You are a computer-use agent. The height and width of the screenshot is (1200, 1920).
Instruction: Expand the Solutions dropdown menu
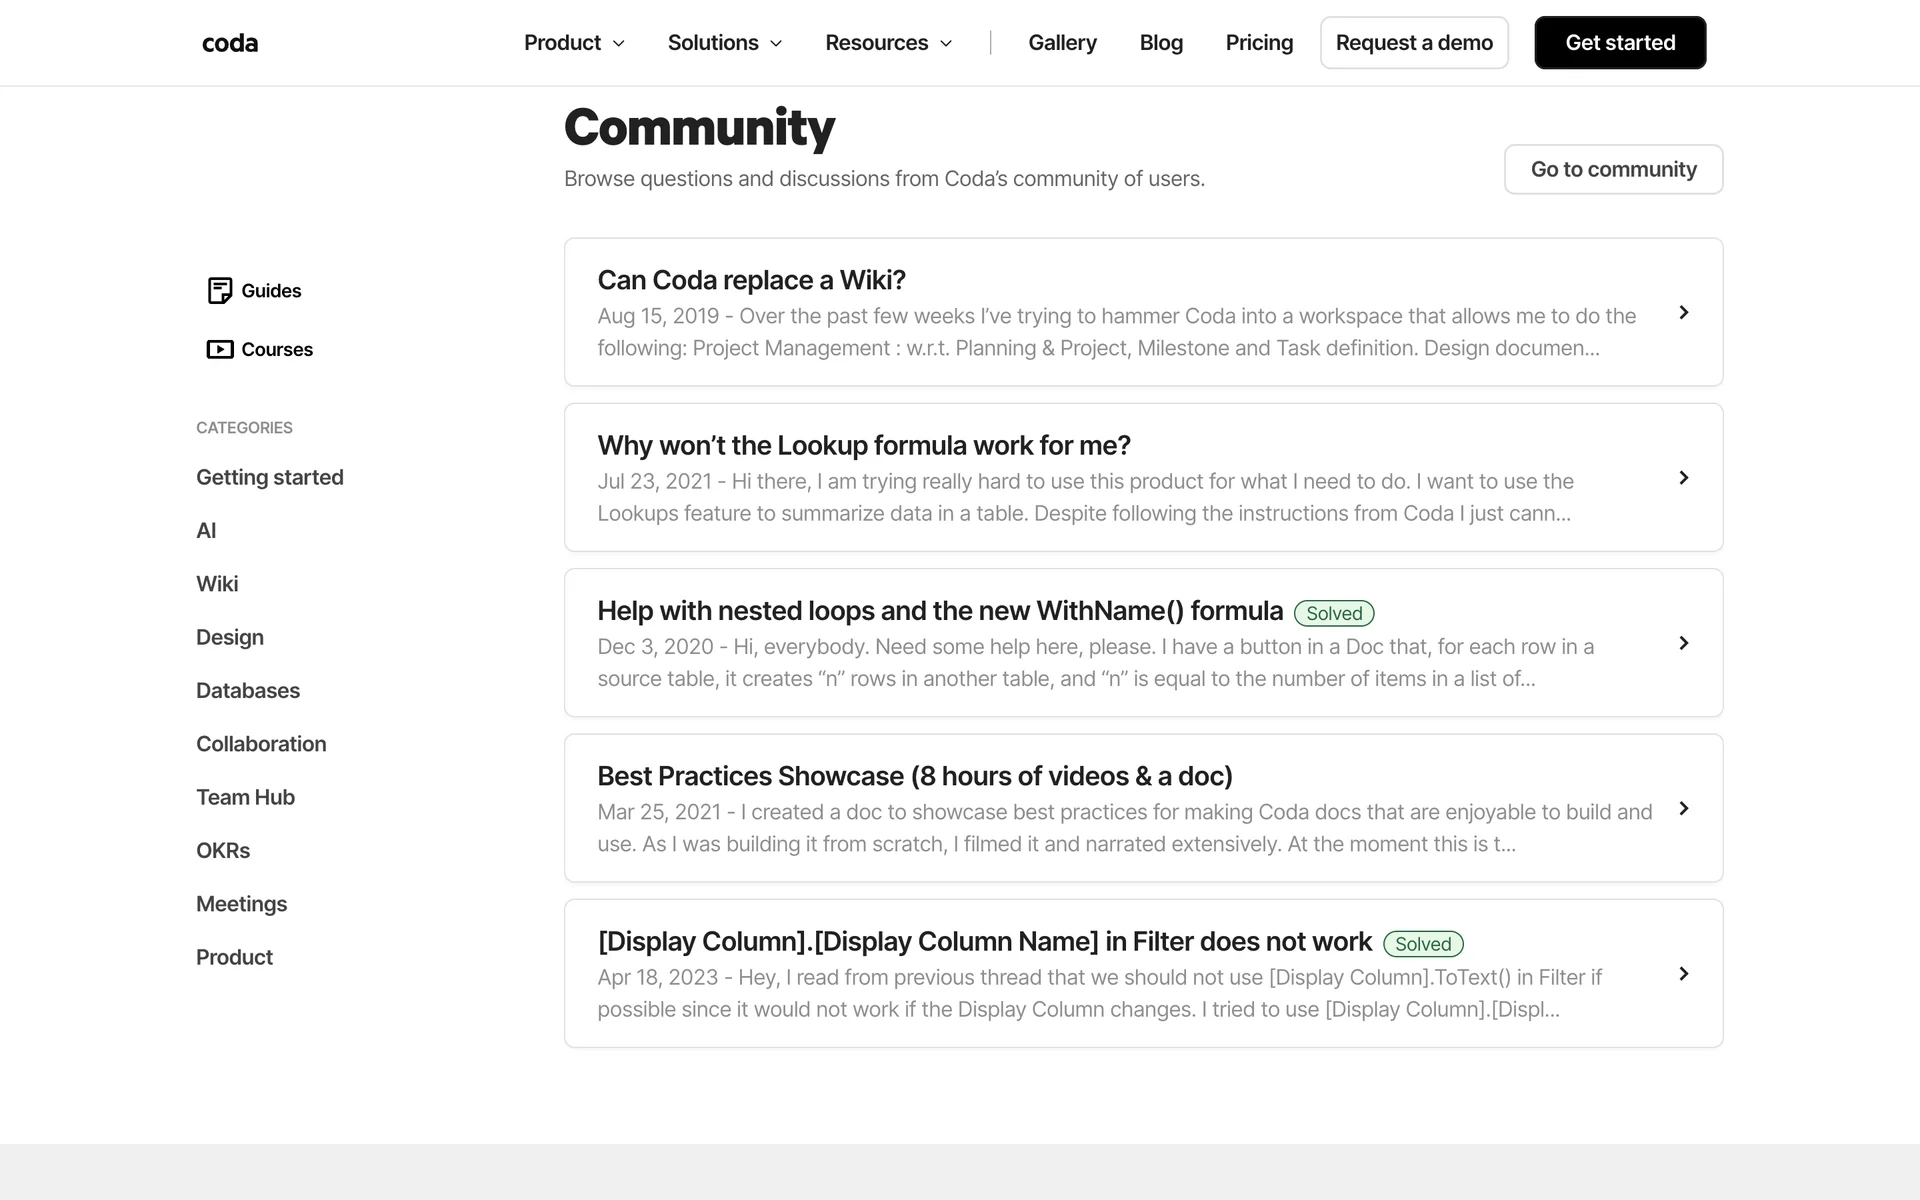[x=724, y=43]
